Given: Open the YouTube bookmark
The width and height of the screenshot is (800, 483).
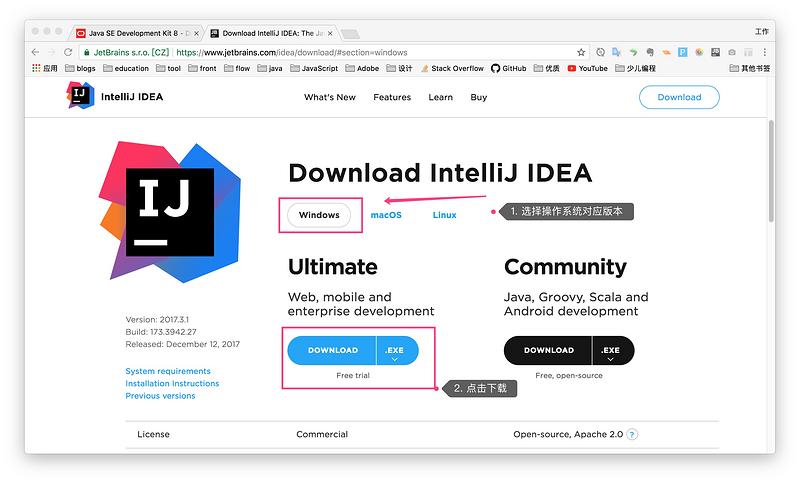Looking at the screenshot, I should [587, 68].
